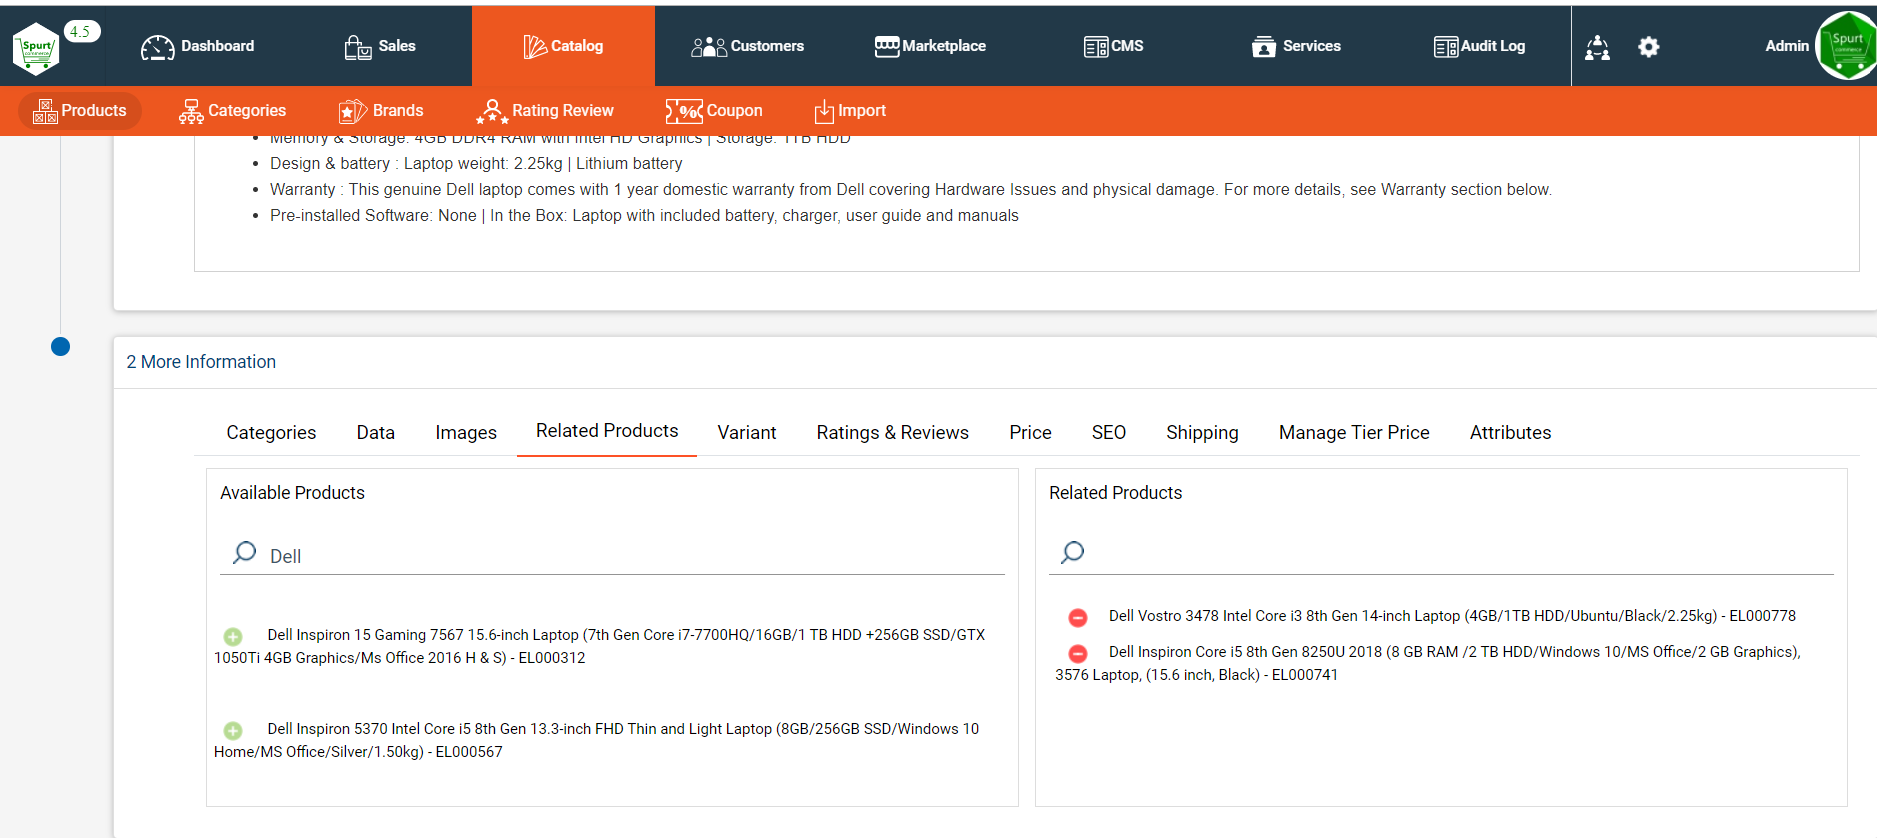
Task: Click the Catalog icon in the top bar
Action: click(x=535, y=47)
